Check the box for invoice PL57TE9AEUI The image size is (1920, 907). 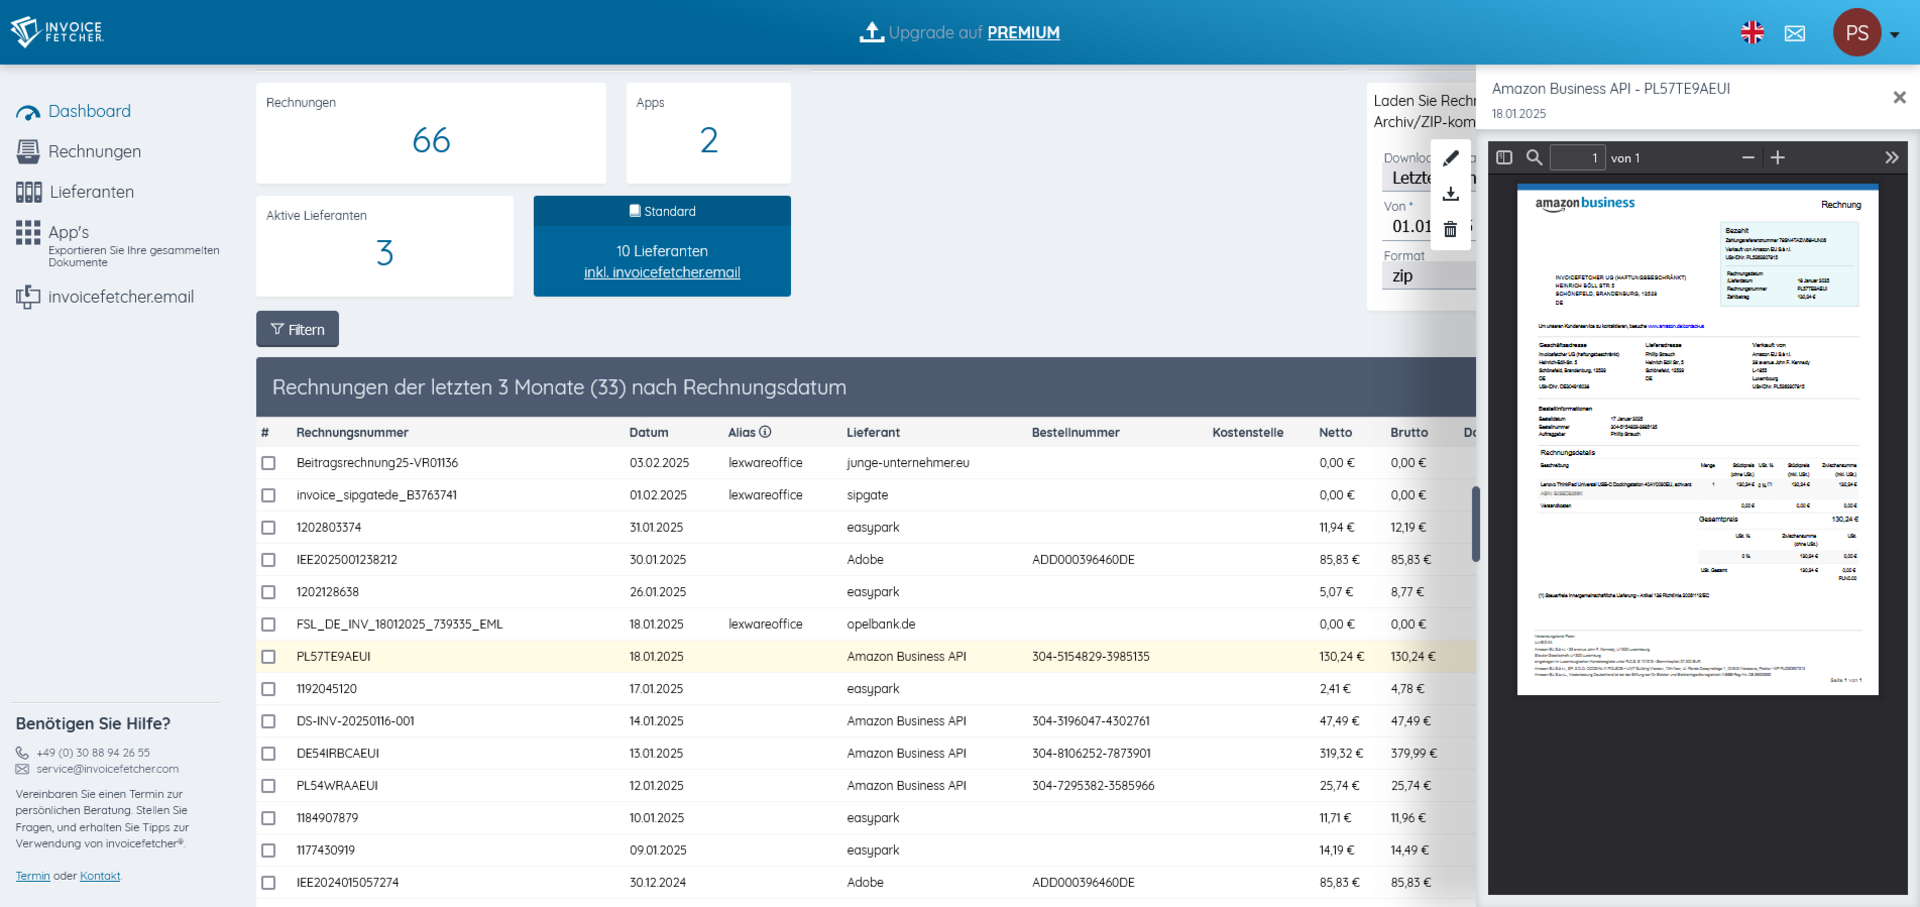click(268, 657)
